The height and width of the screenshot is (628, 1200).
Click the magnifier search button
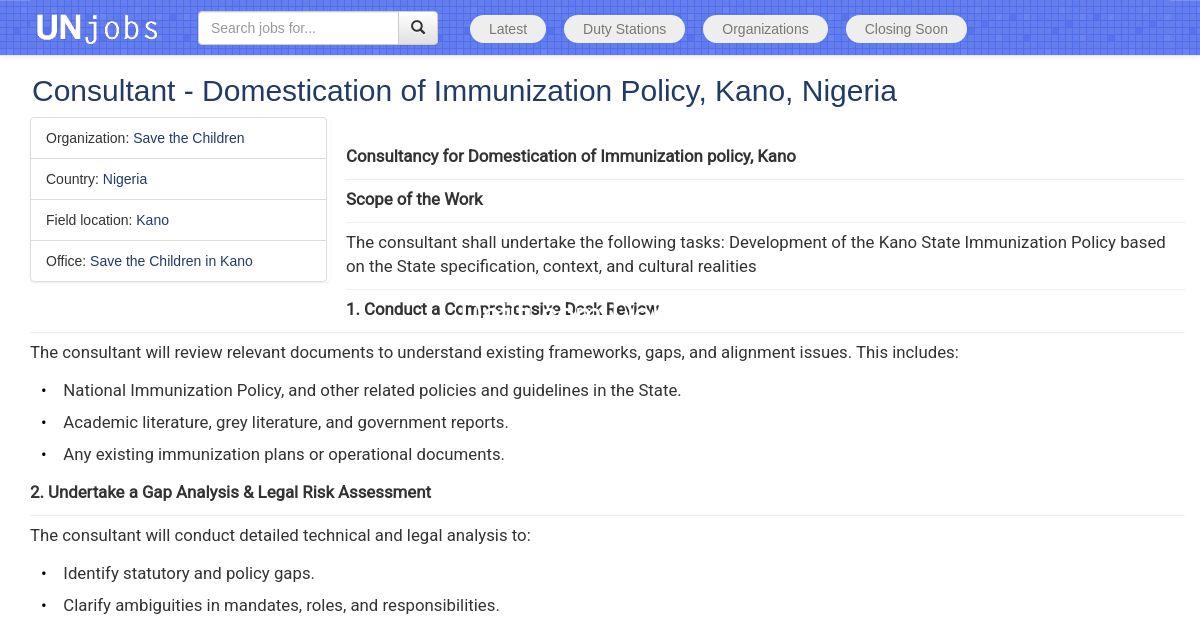418,28
